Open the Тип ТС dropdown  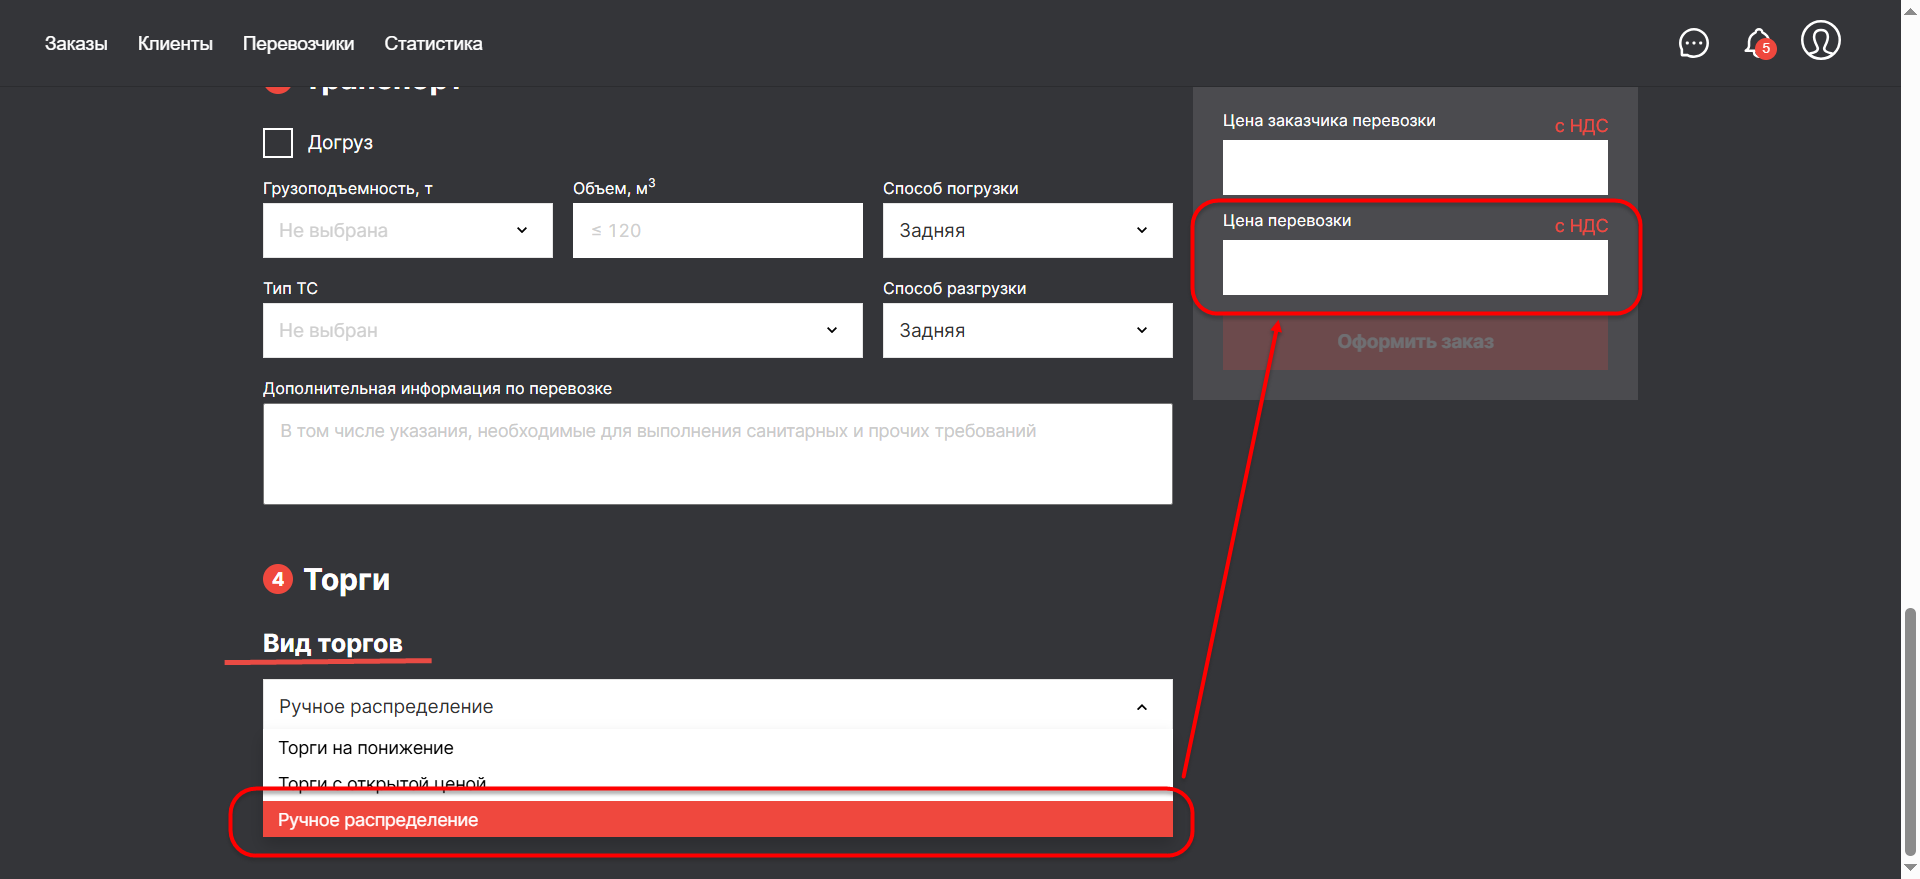562,330
